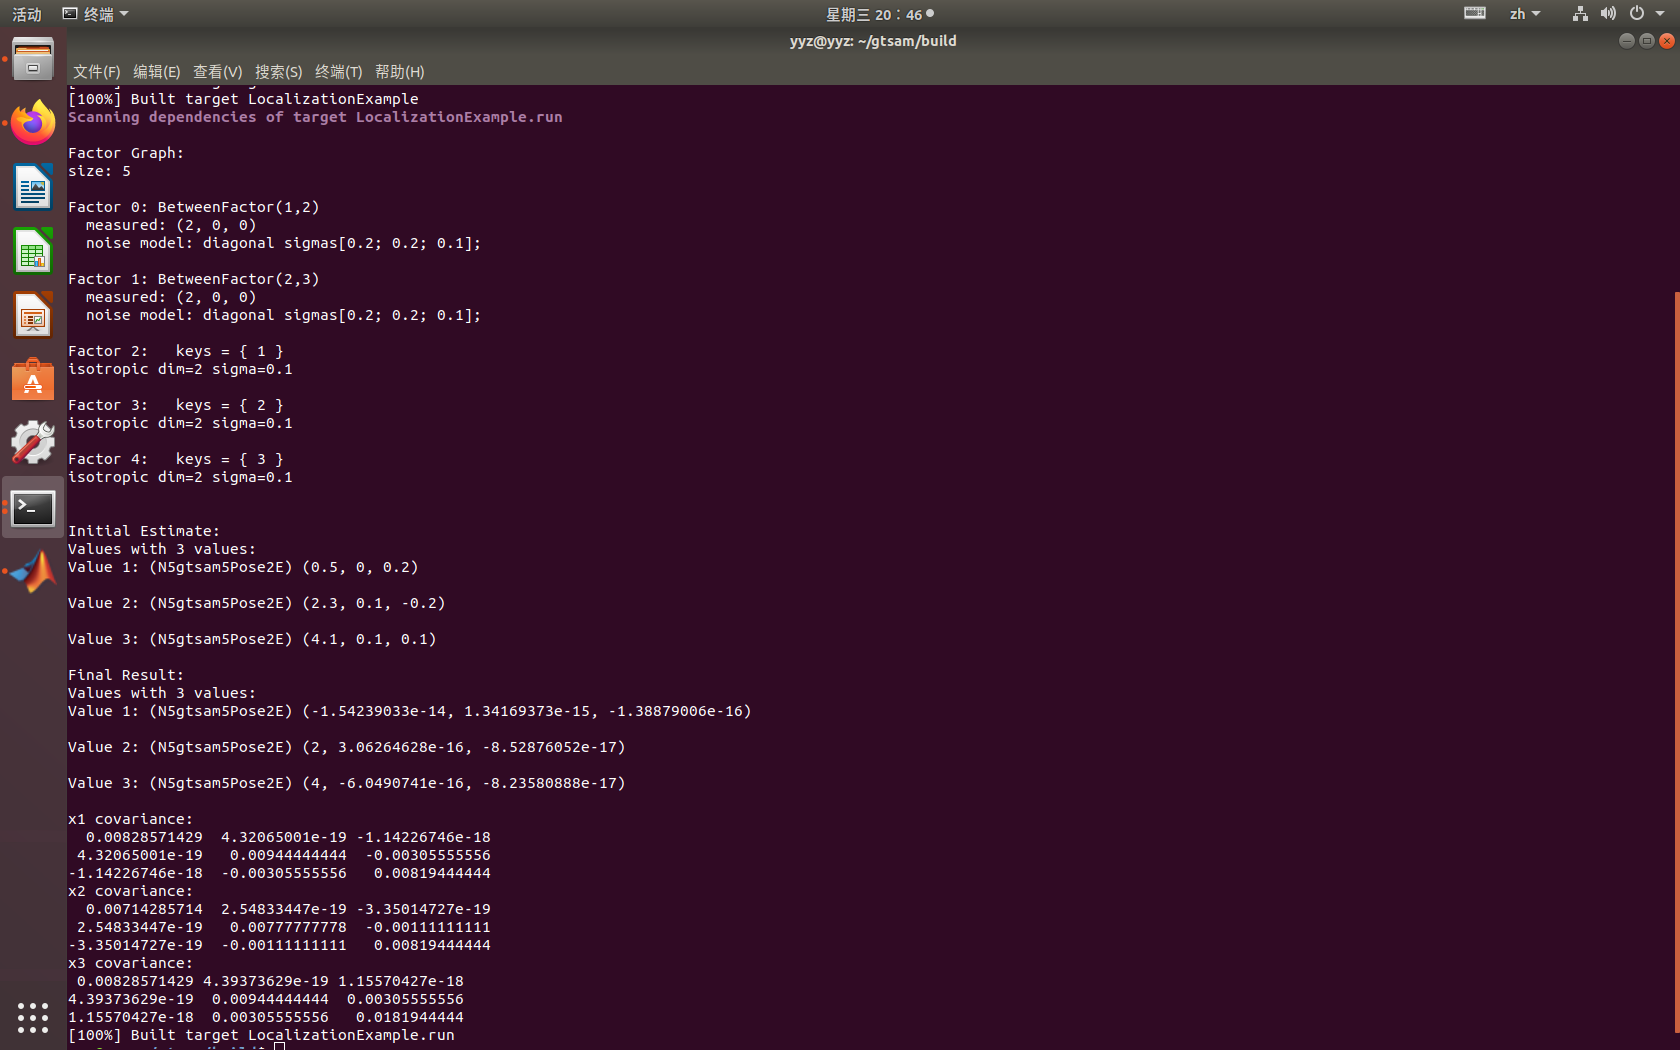Open the Activities overview
Image resolution: width=1680 pixels, height=1050 pixels.
(25, 14)
